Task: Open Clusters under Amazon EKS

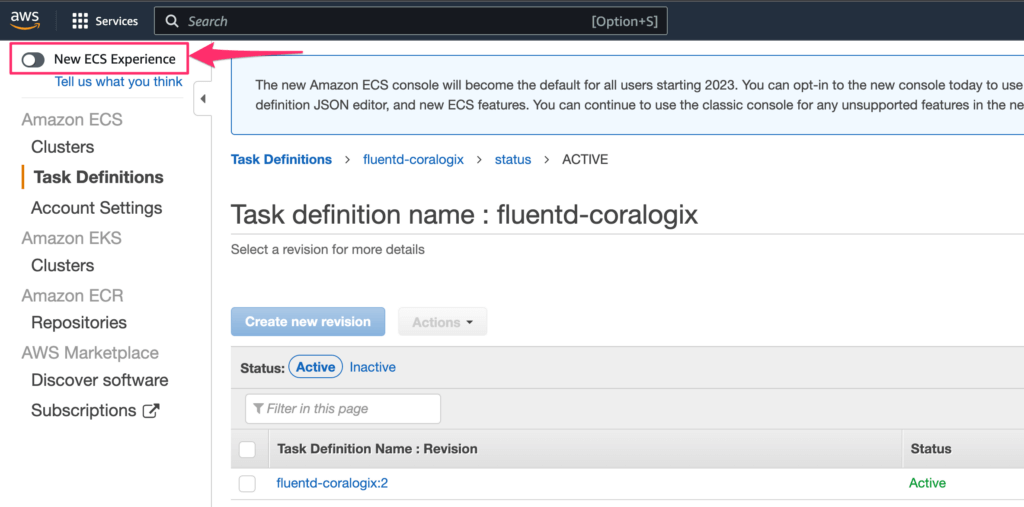Action: tap(63, 266)
